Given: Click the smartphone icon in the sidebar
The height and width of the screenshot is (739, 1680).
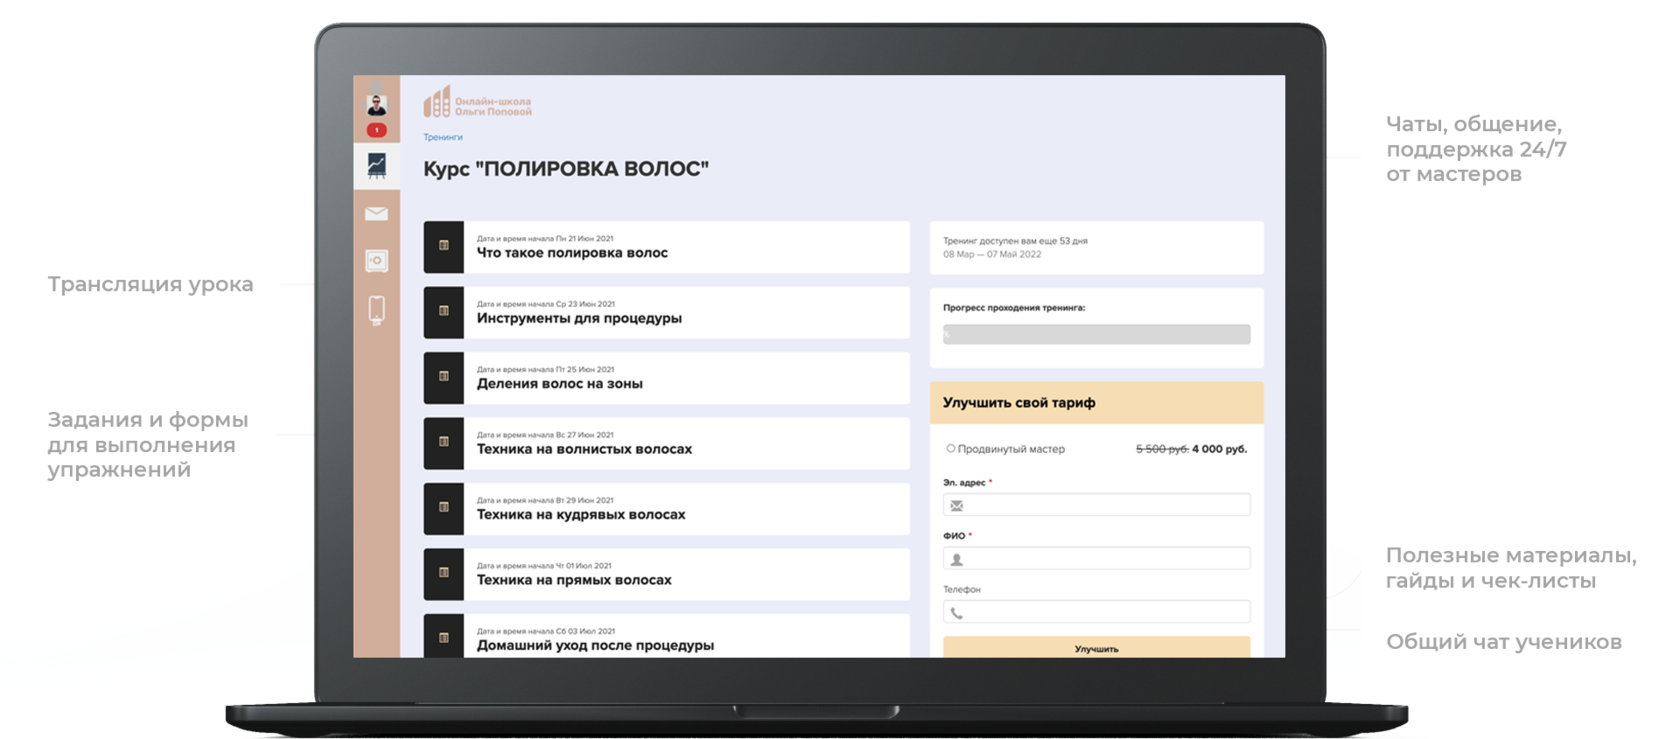Looking at the screenshot, I should click(x=376, y=310).
